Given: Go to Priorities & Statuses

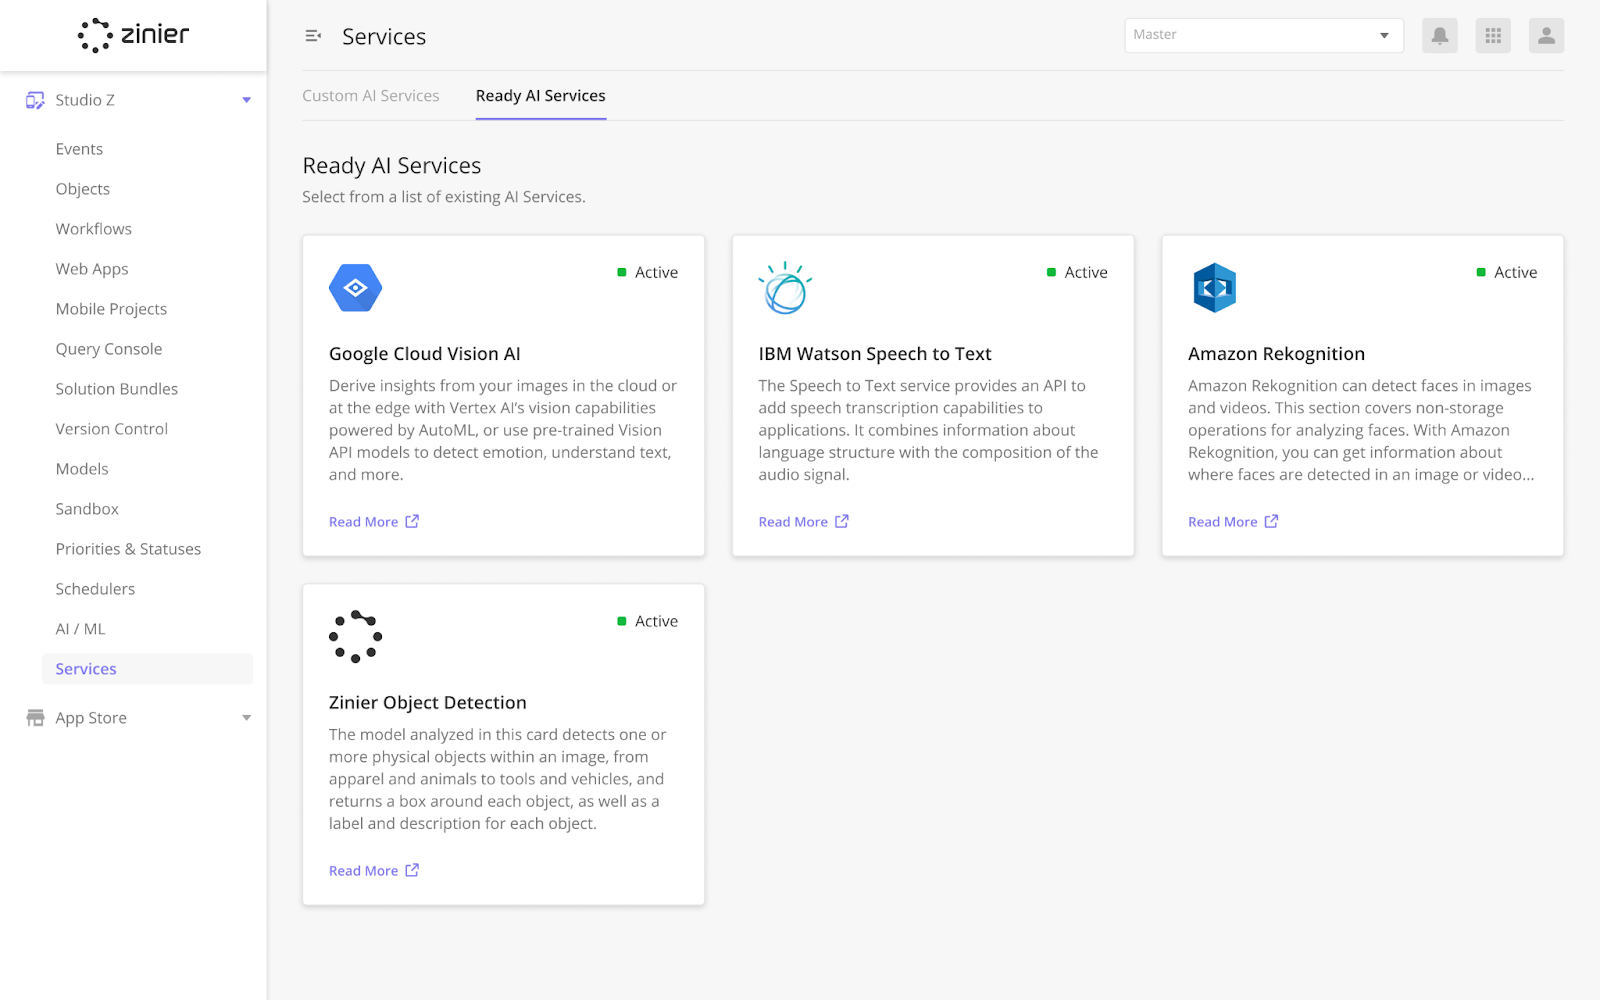Looking at the screenshot, I should click(128, 549).
